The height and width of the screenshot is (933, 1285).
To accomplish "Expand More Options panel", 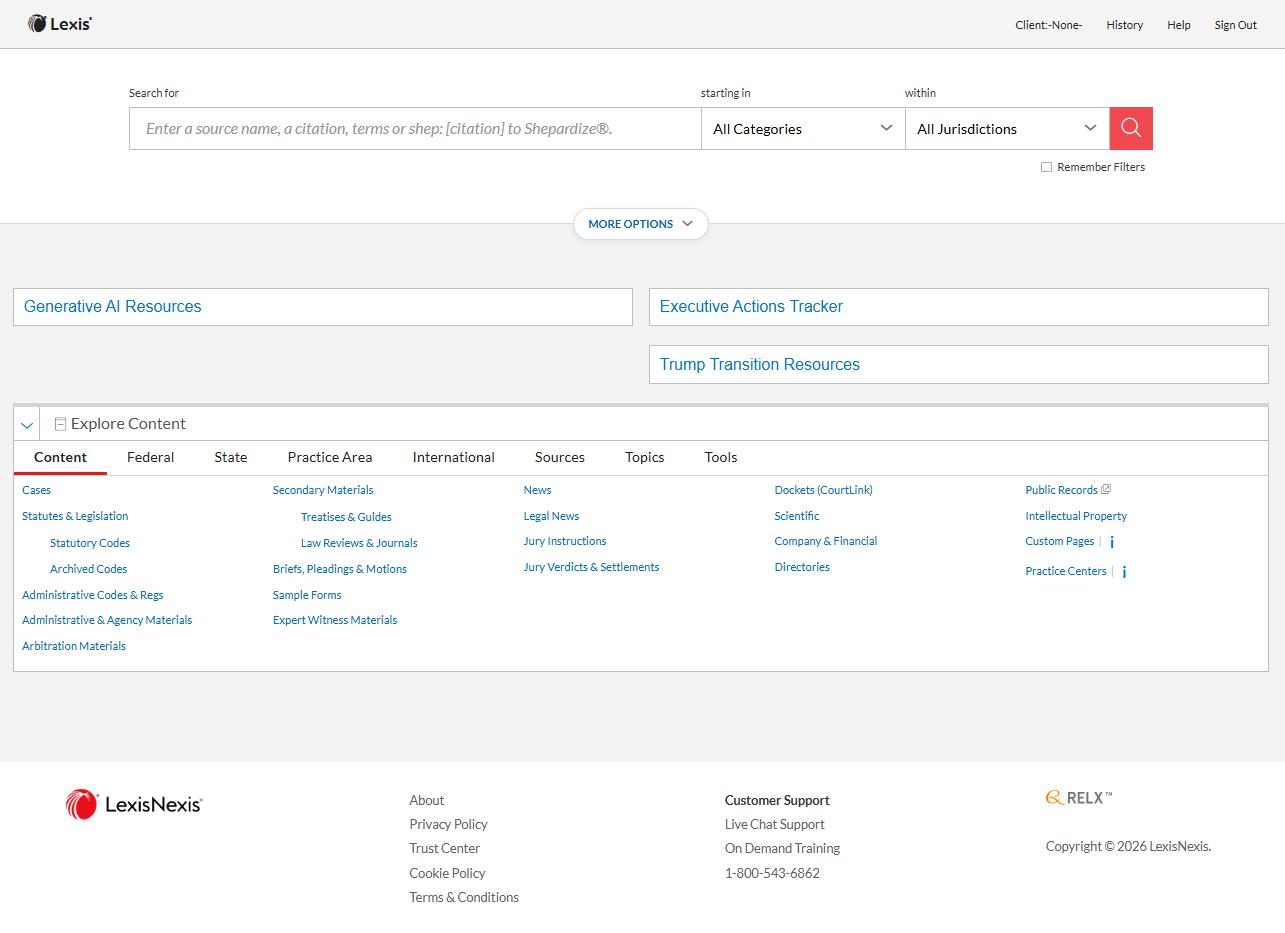I will tap(640, 224).
